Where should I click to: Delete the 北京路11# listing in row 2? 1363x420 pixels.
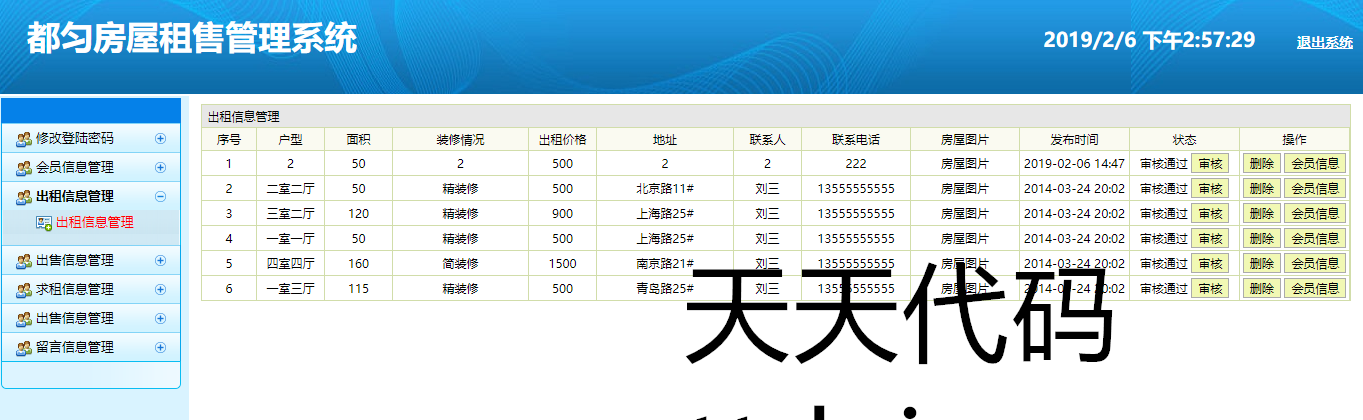tap(1262, 188)
